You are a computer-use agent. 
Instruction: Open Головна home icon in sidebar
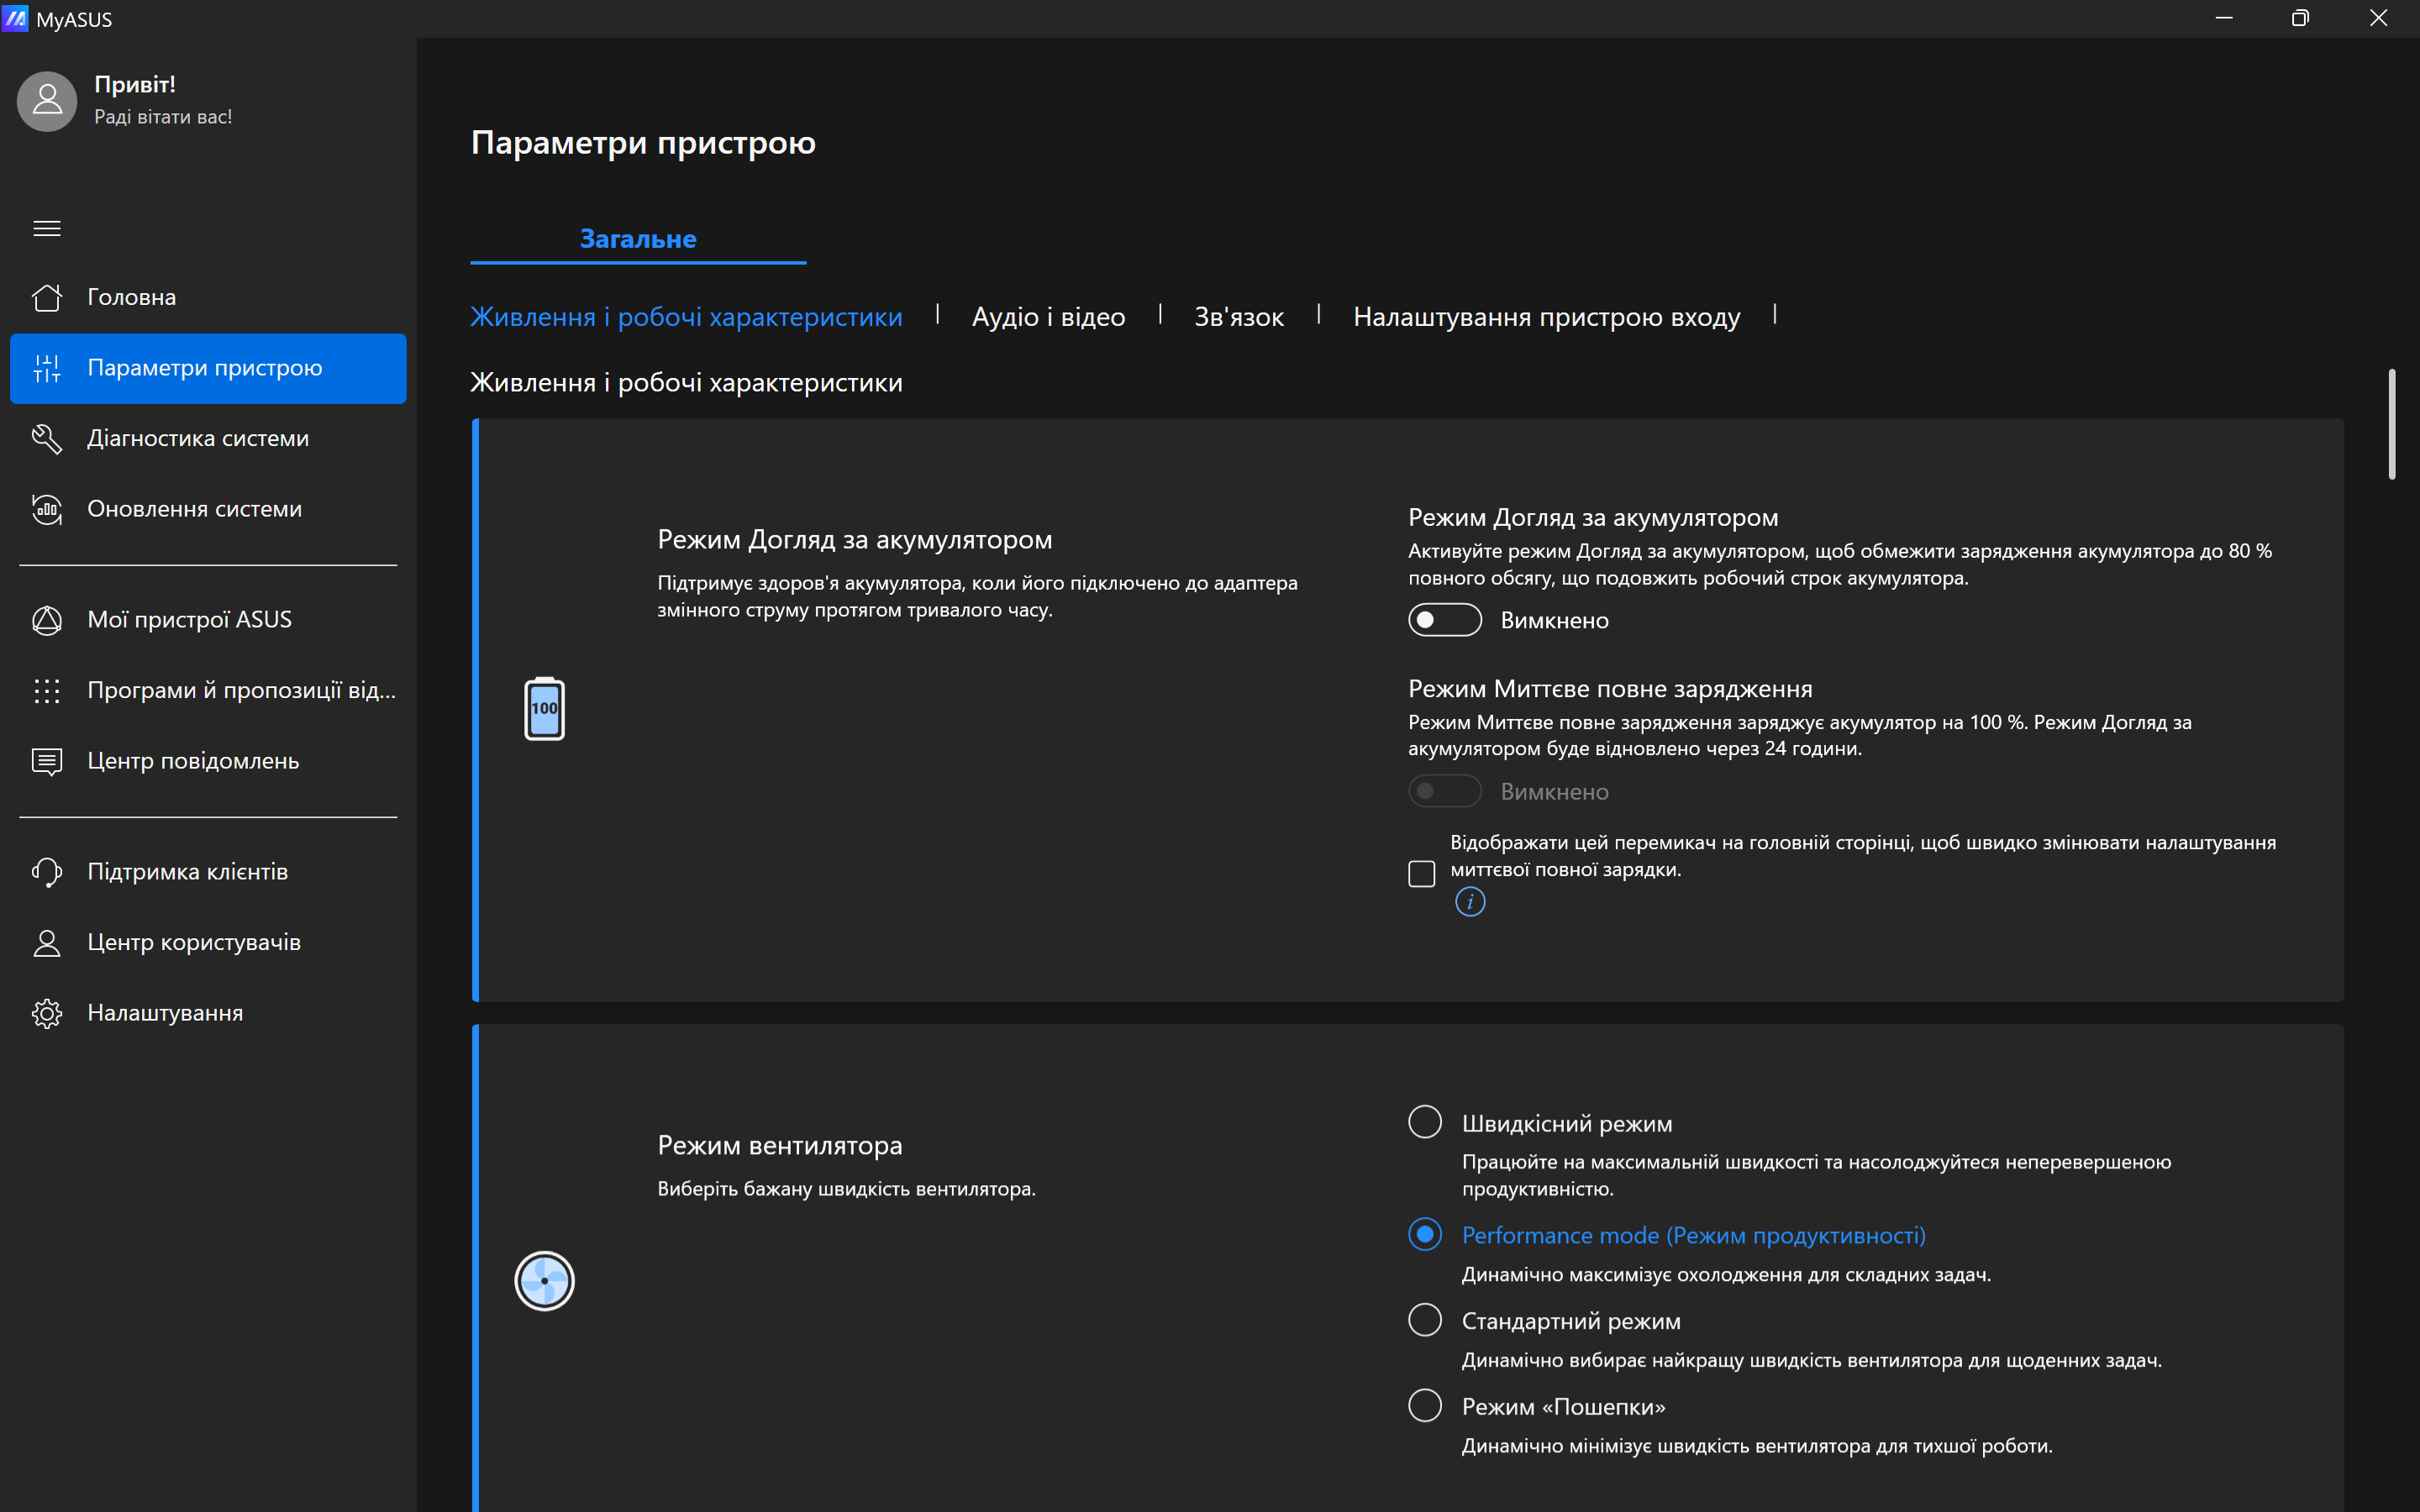point(47,297)
